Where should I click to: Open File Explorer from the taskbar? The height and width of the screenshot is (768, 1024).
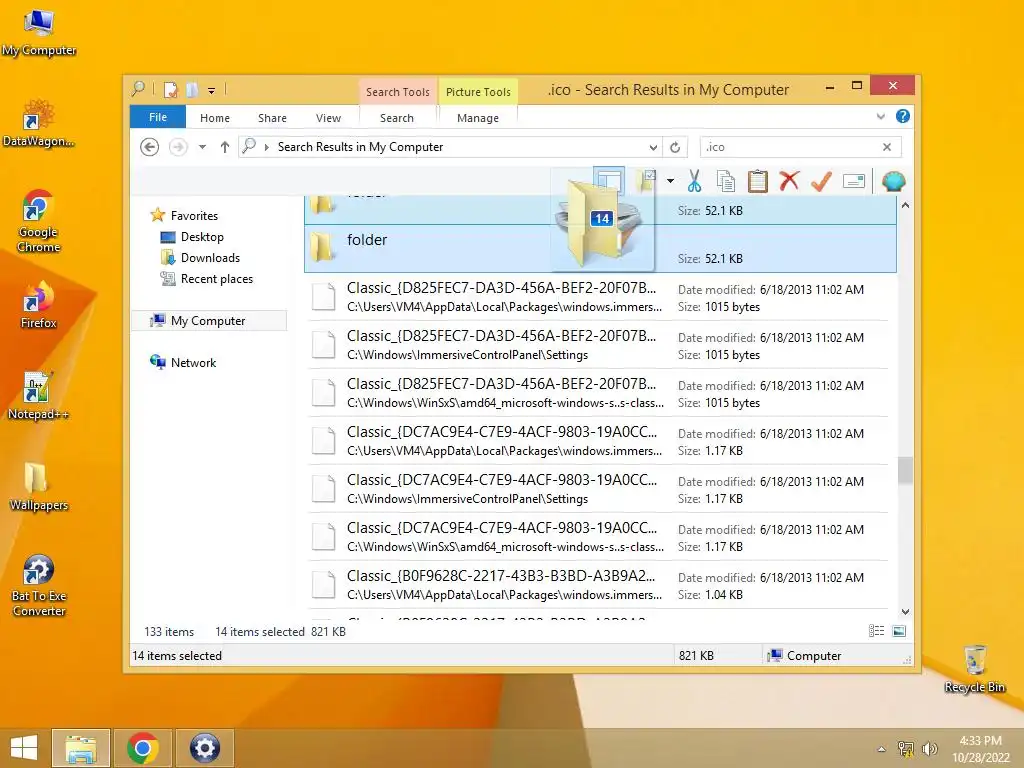[x=81, y=748]
